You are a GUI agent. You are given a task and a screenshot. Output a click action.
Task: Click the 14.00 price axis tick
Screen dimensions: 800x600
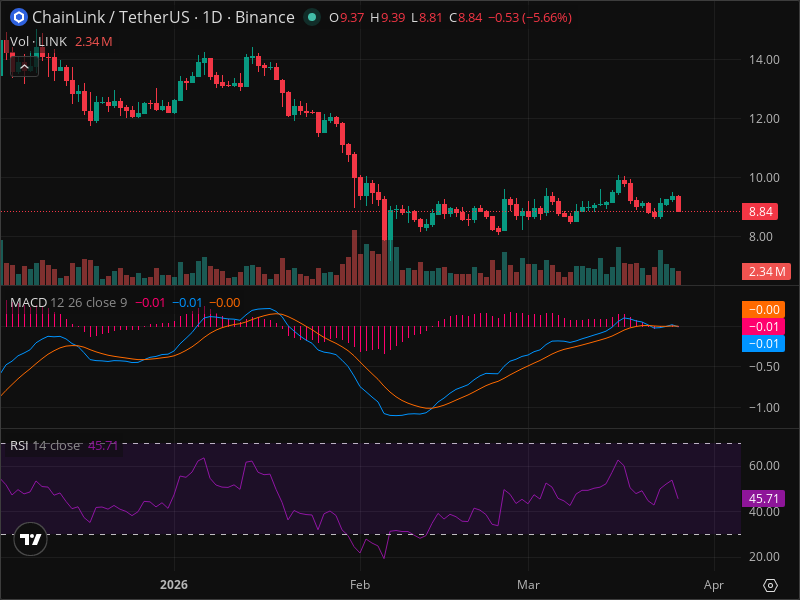pos(764,60)
